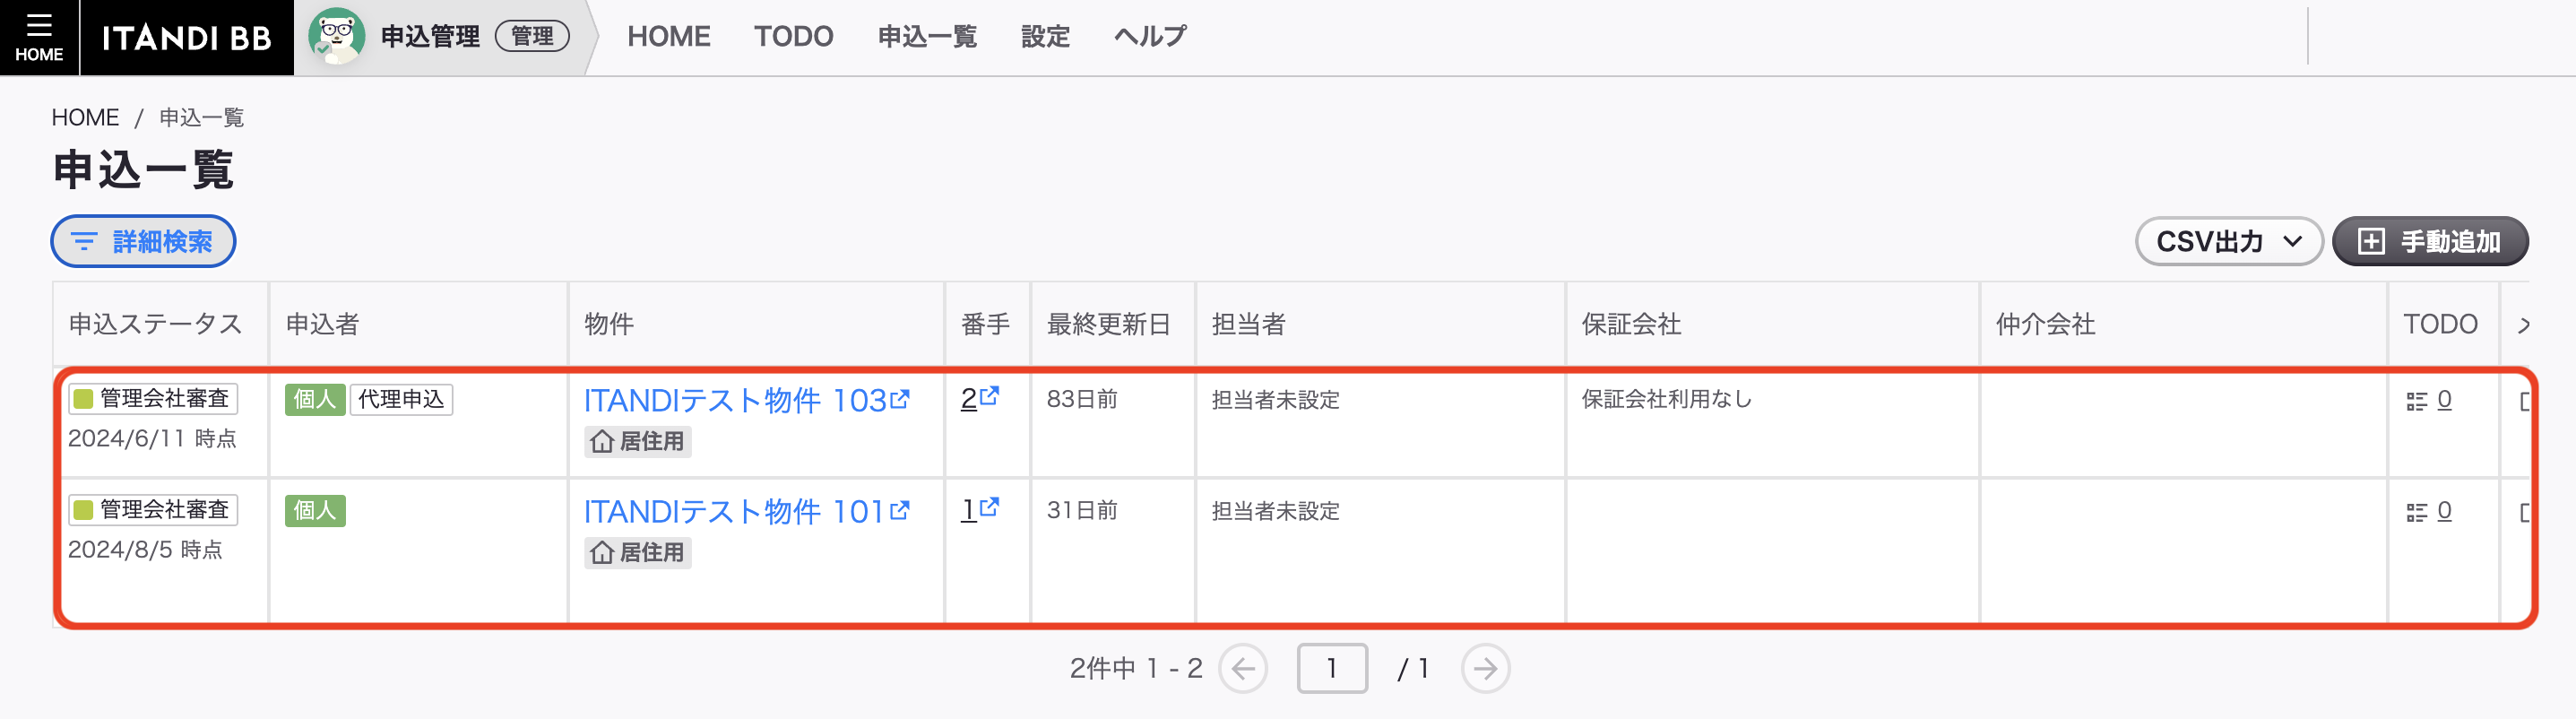Click HOME in the breadcrumb
Viewport: 2576px width, 719px height.
coord(85,118)
